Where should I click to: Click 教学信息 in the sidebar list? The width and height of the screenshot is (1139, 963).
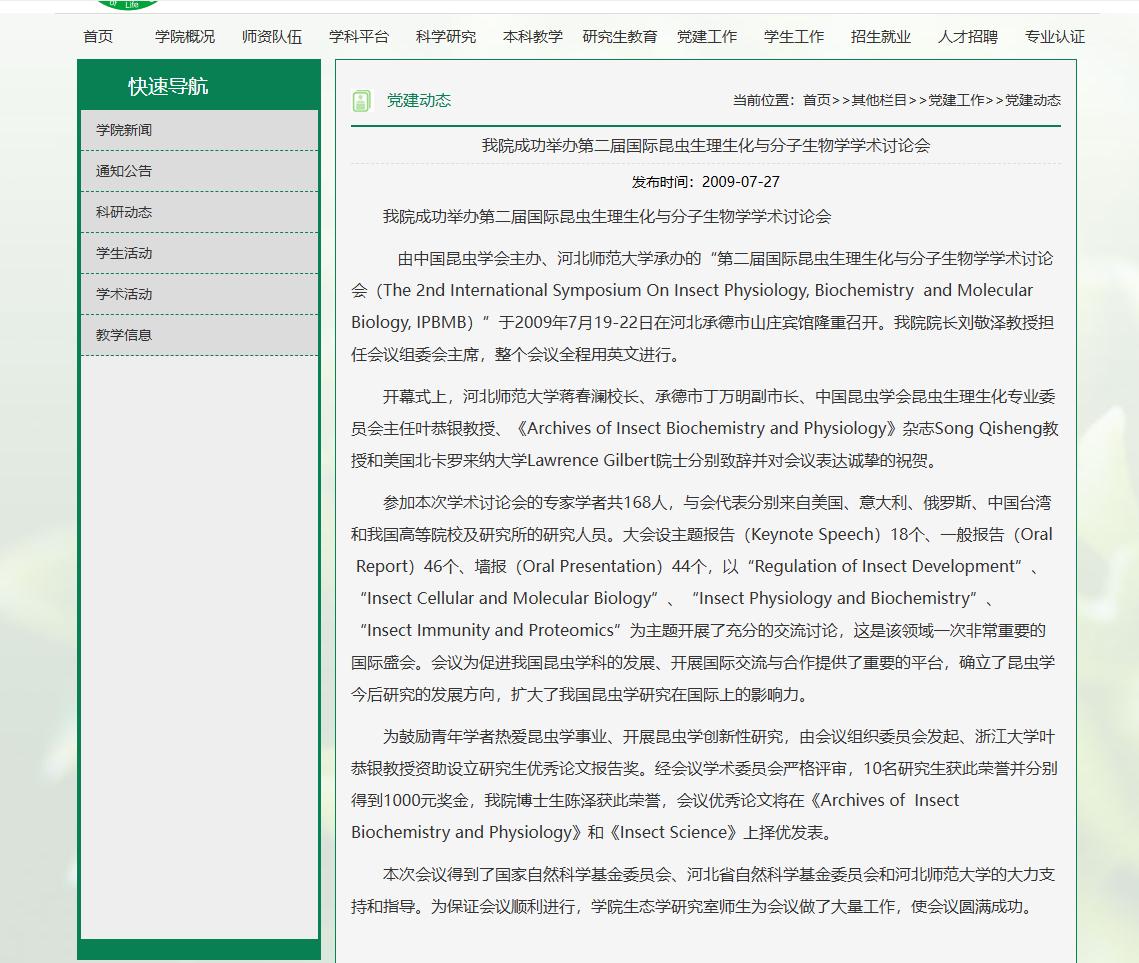coord(124,335)
